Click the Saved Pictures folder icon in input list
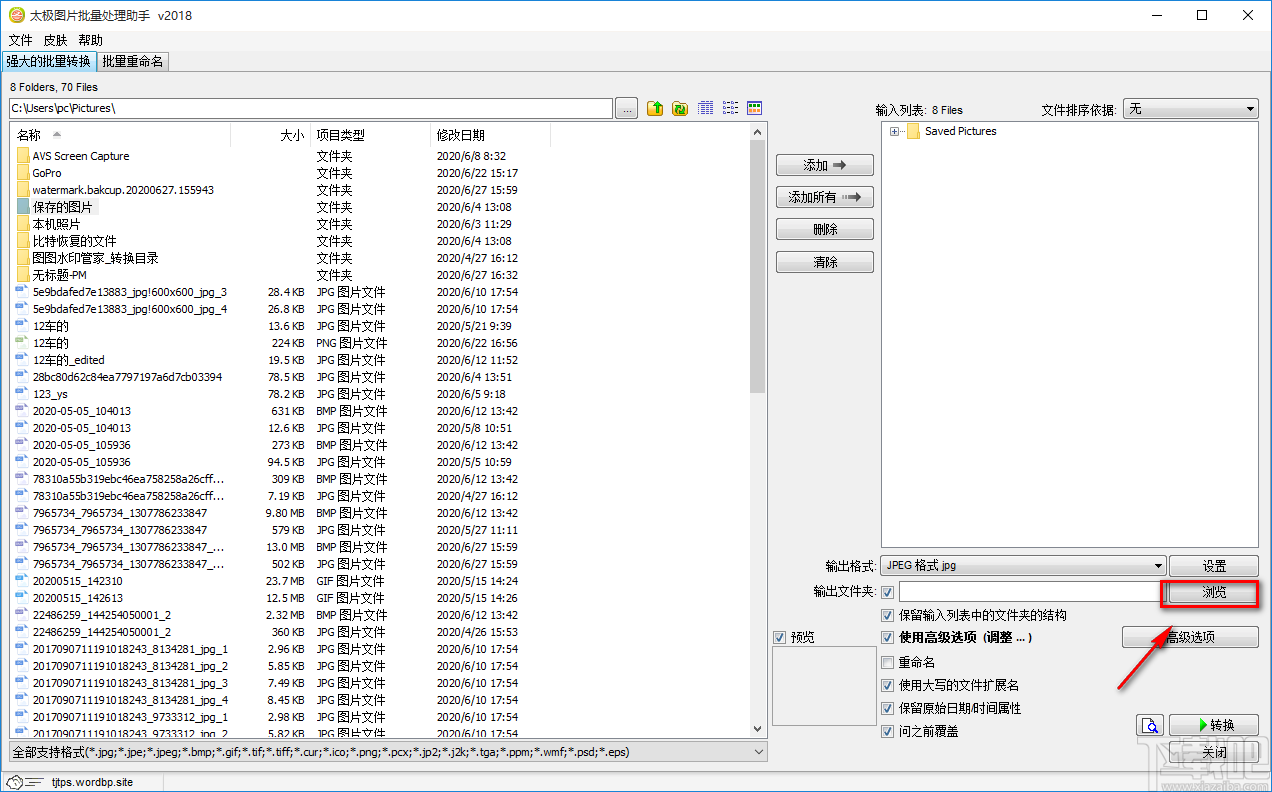 (x=913, y=131)
